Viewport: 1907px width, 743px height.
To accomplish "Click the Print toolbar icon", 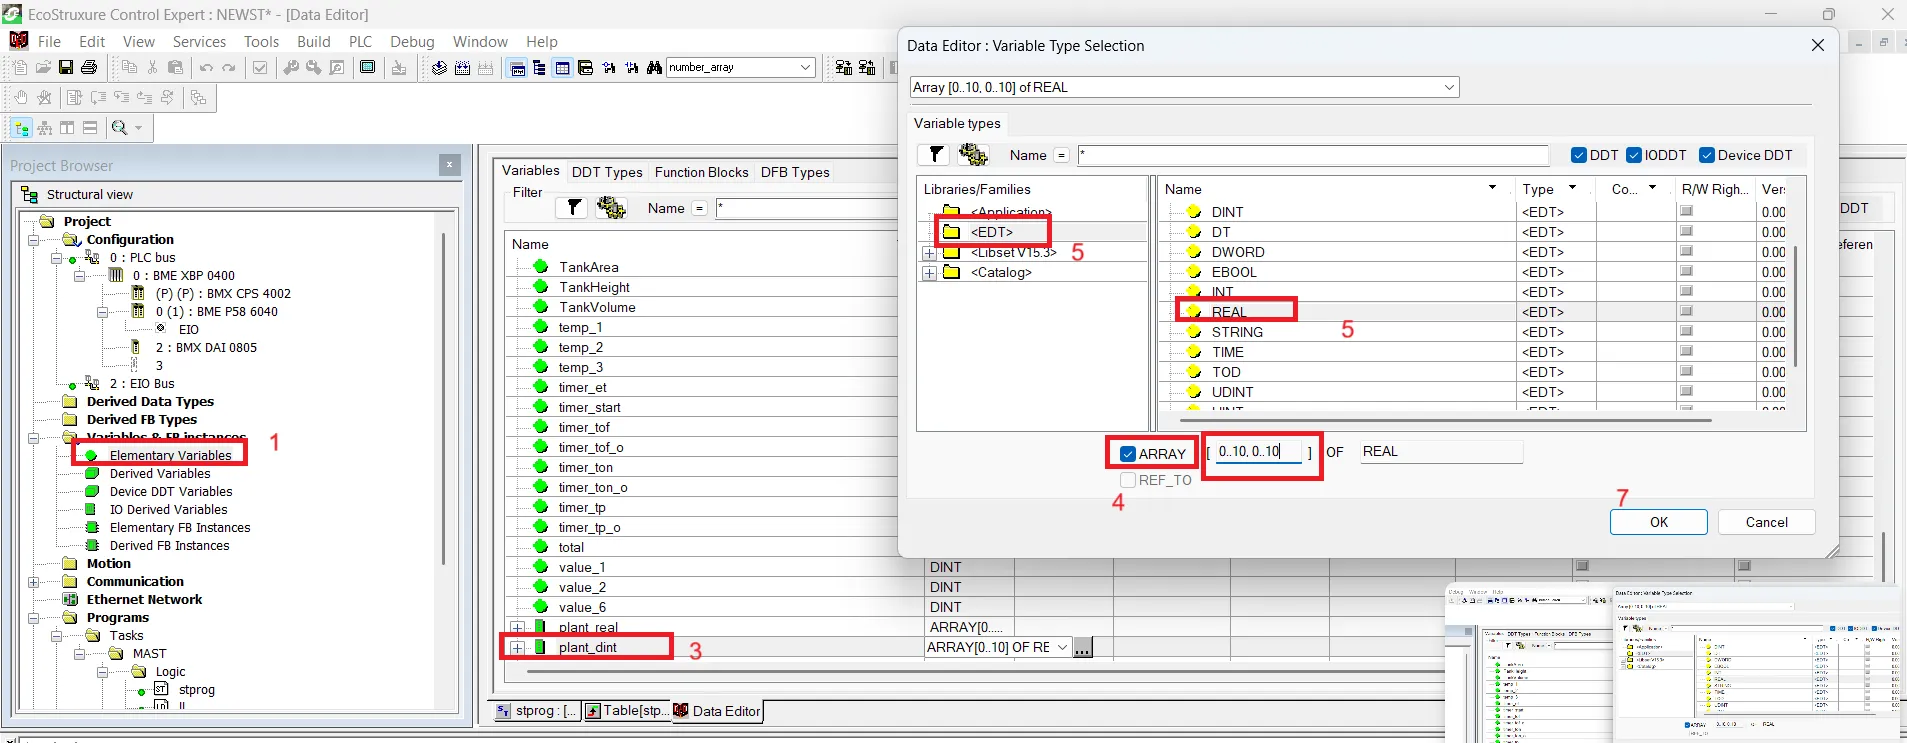I will (89, 67).
